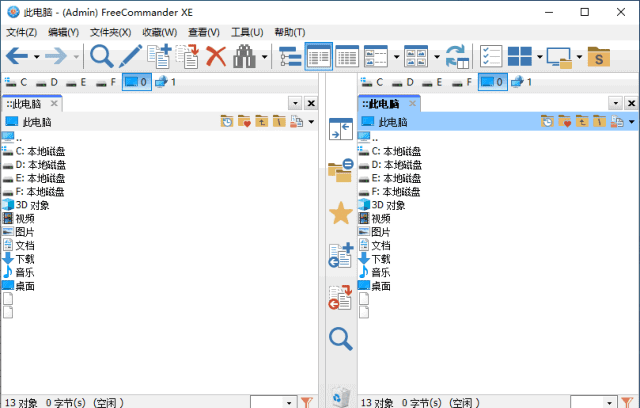Open the search magnifier in the main toolbar
This screenshot has height=408, width=640.
(102, 56)
